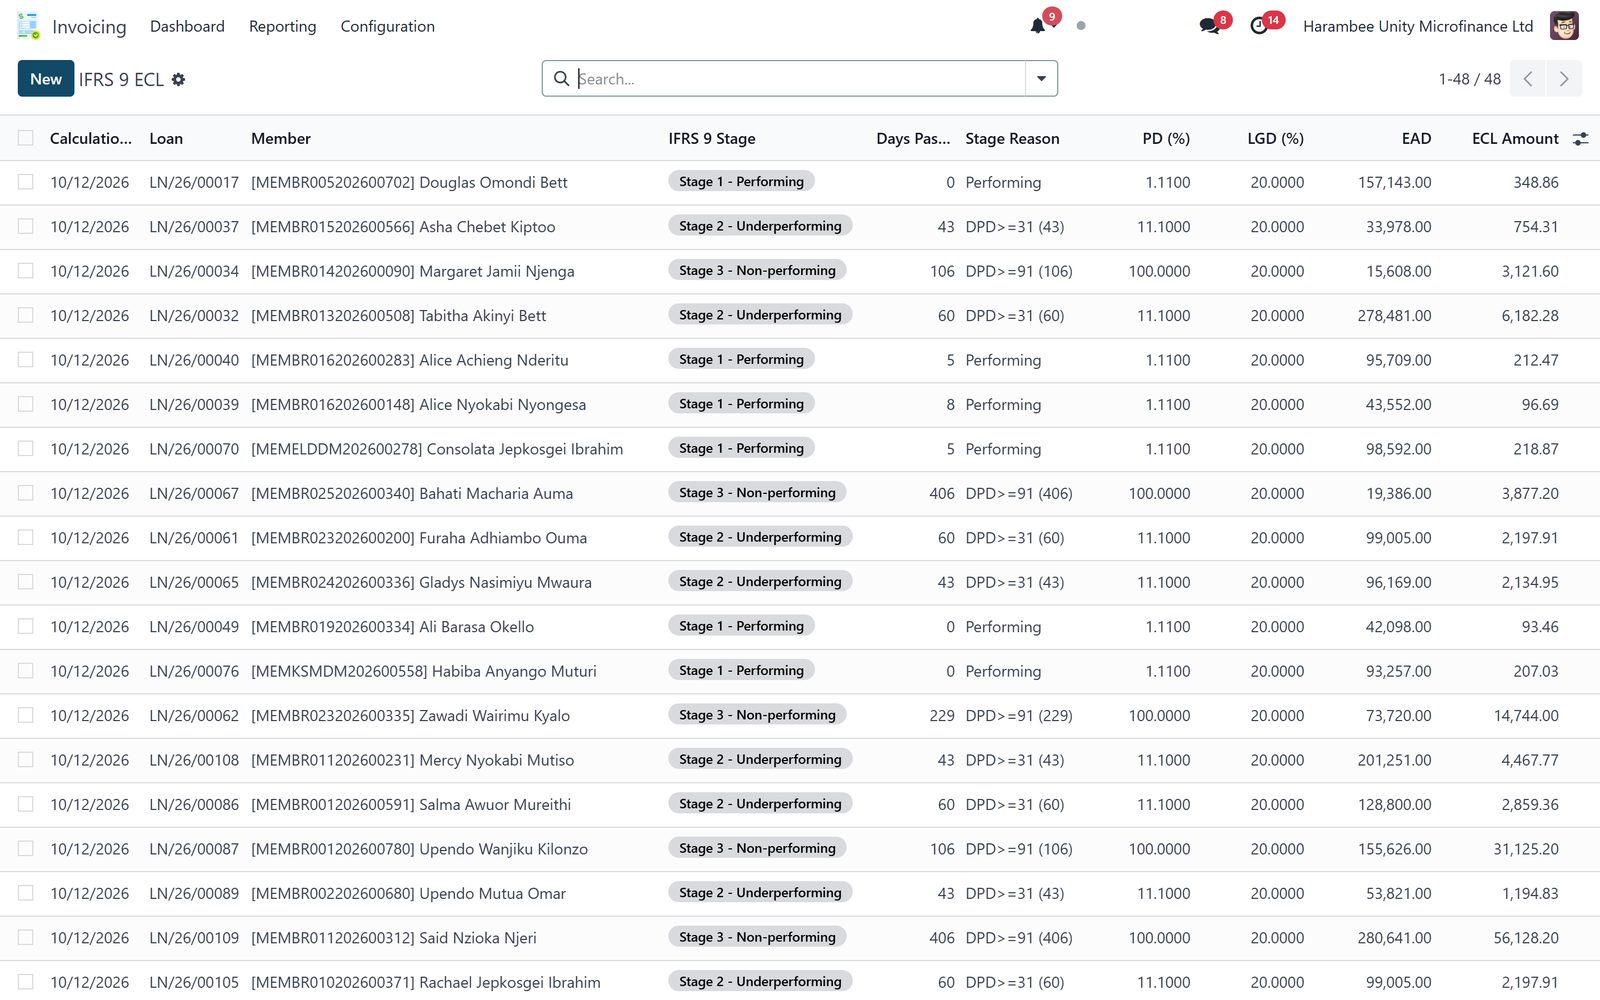Go to the previous page arrow
Screen dimensions: 1600x1000
tap(1528, 79)
